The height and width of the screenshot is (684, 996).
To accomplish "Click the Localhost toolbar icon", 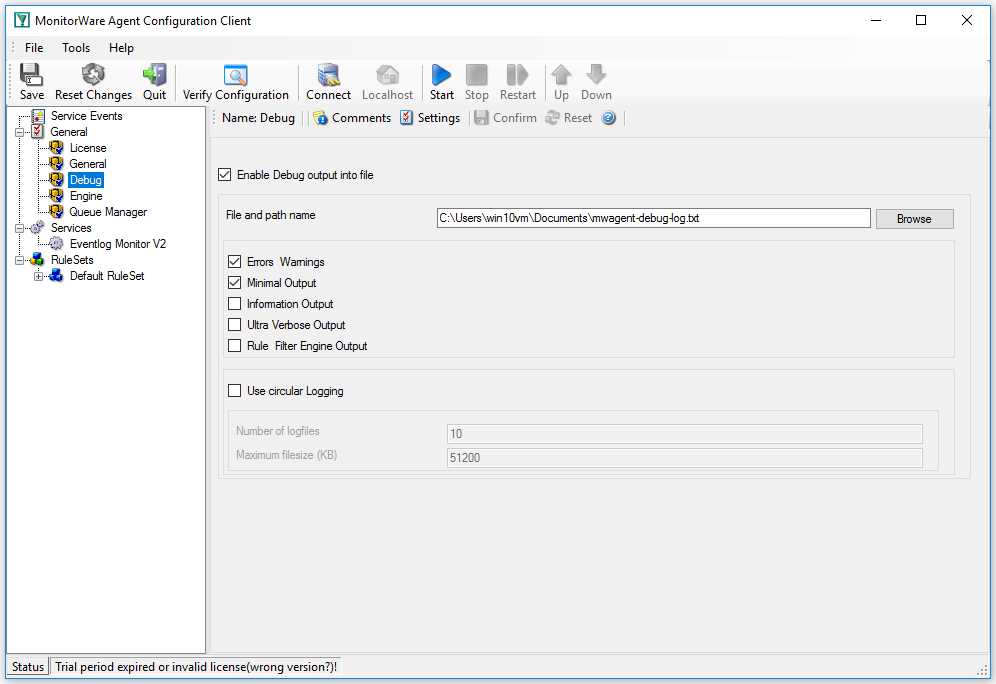I will point(387,75).
